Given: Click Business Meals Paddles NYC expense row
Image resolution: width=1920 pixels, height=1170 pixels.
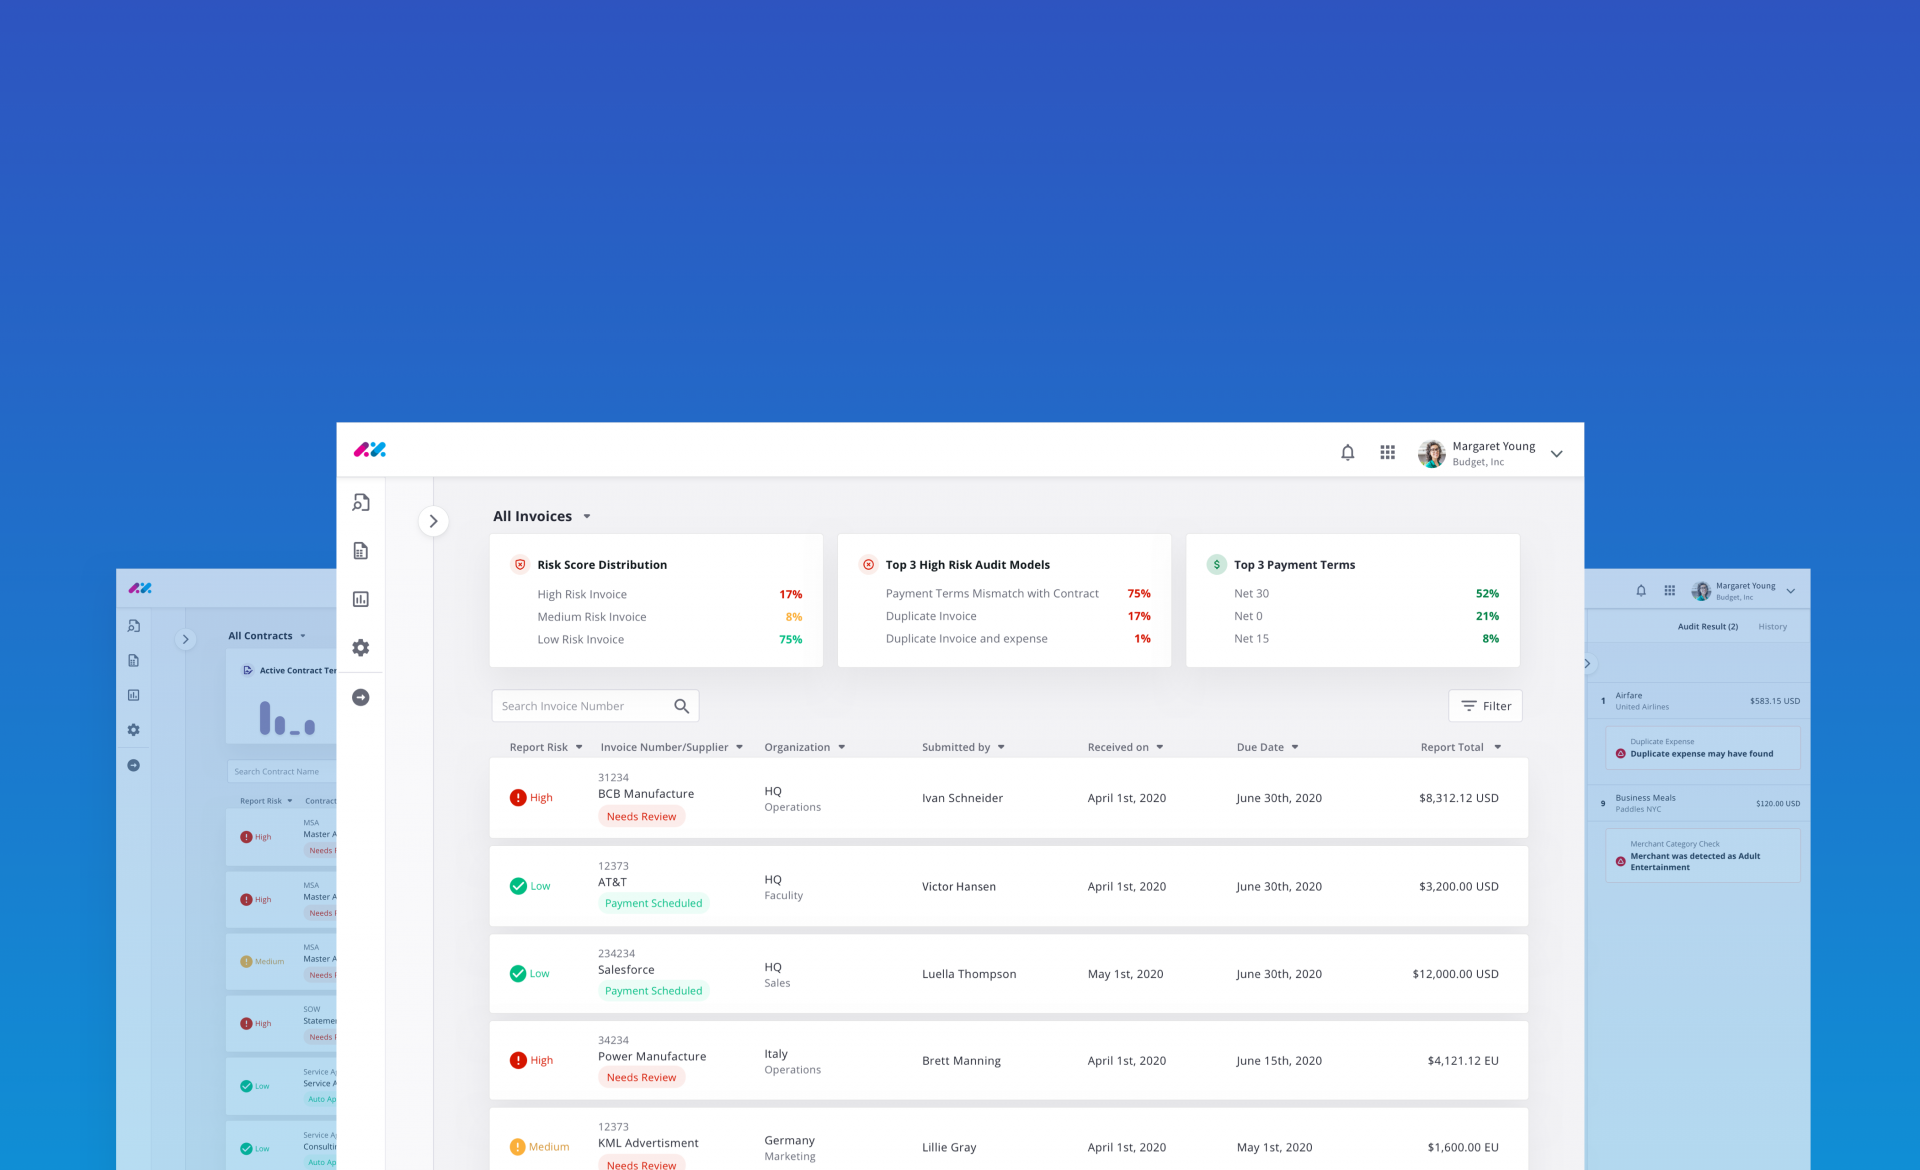Looking at the screenshot, I should [1699, 803].
